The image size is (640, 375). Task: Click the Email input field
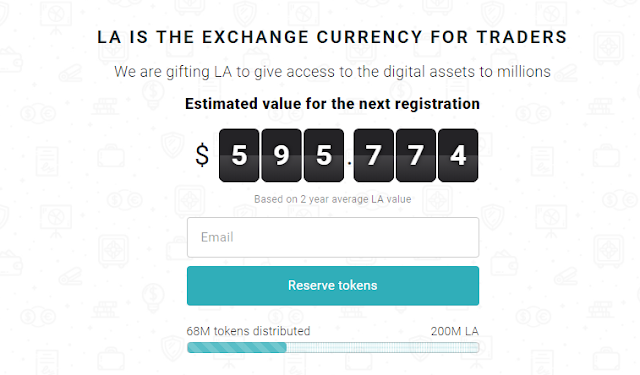[x=333, y=237]
